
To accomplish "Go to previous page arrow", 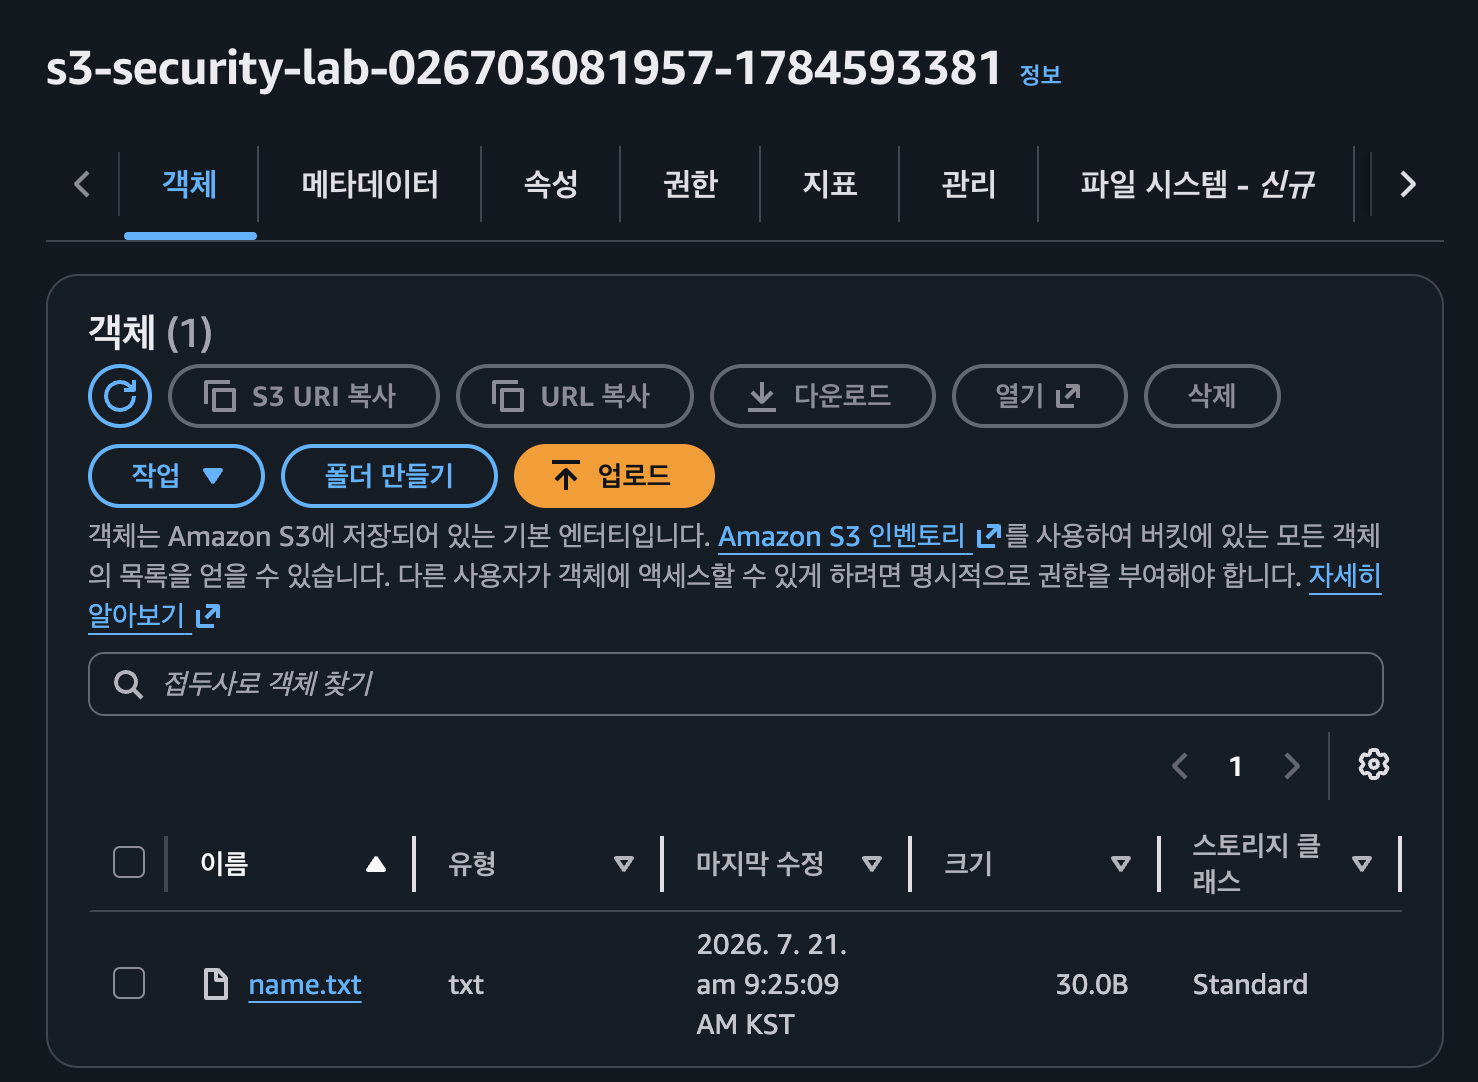I will click(1180, 766).
